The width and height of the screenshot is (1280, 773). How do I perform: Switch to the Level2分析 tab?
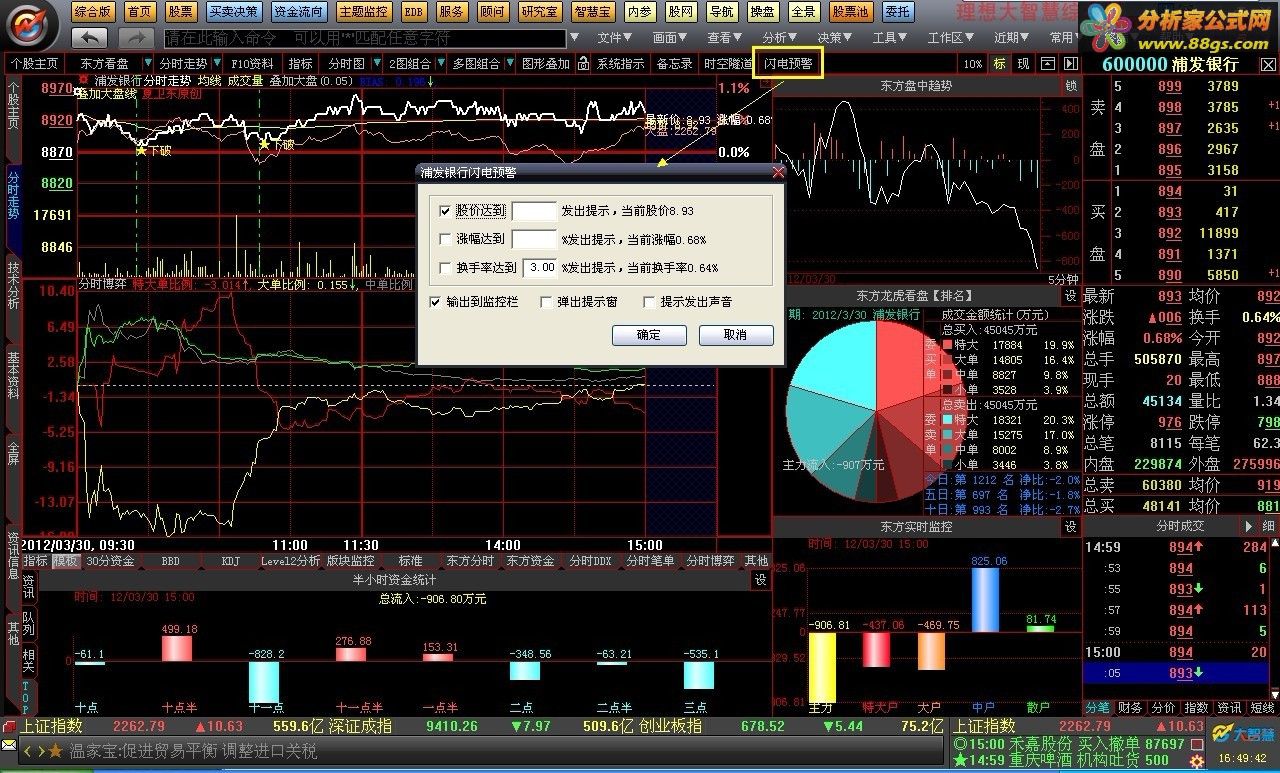[290, 561]
